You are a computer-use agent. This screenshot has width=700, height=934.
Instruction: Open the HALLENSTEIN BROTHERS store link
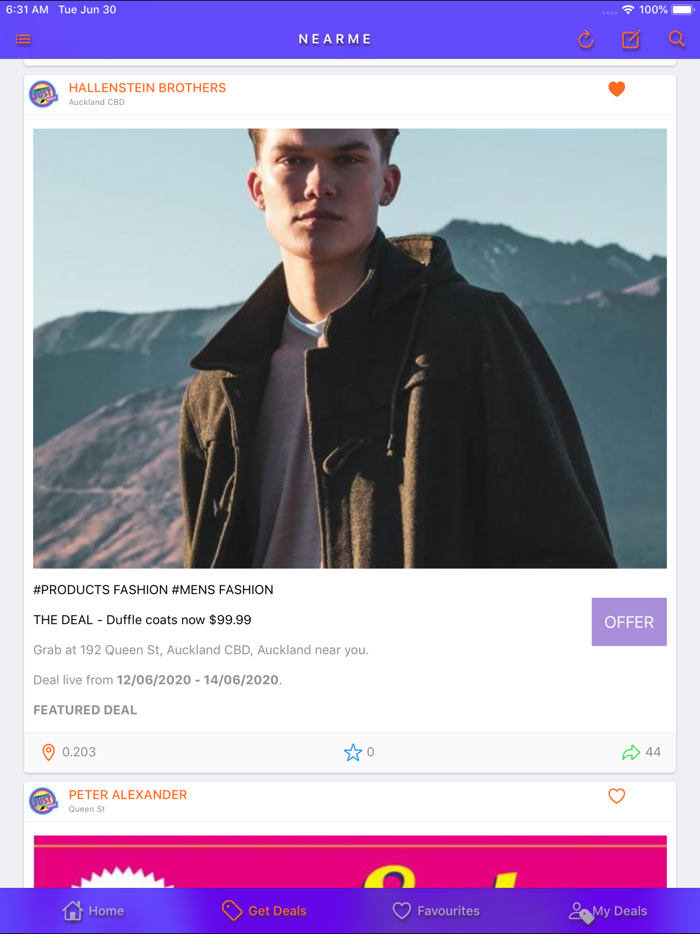pos(147,88)
